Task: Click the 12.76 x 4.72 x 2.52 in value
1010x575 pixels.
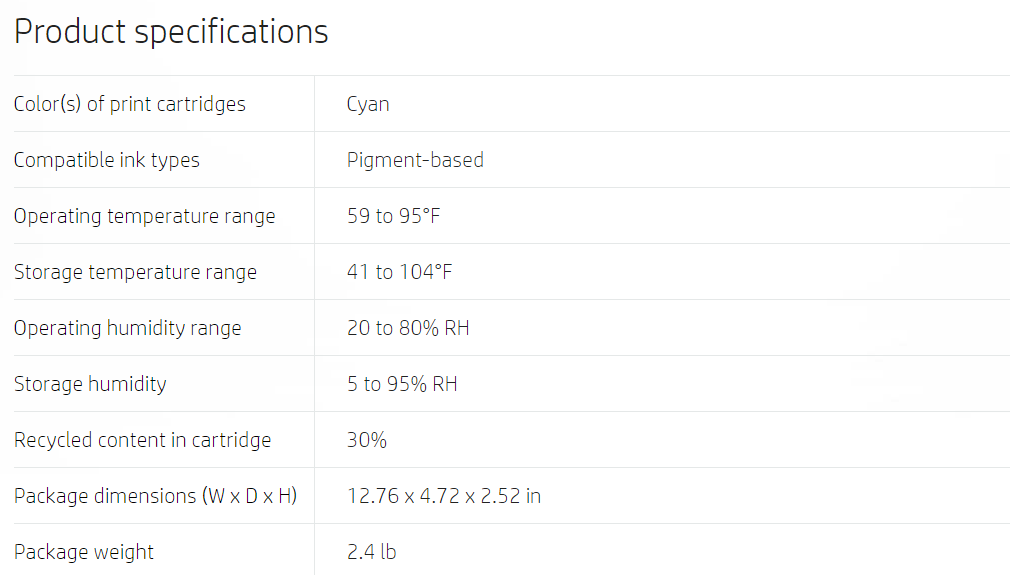Action: point(444,496)
